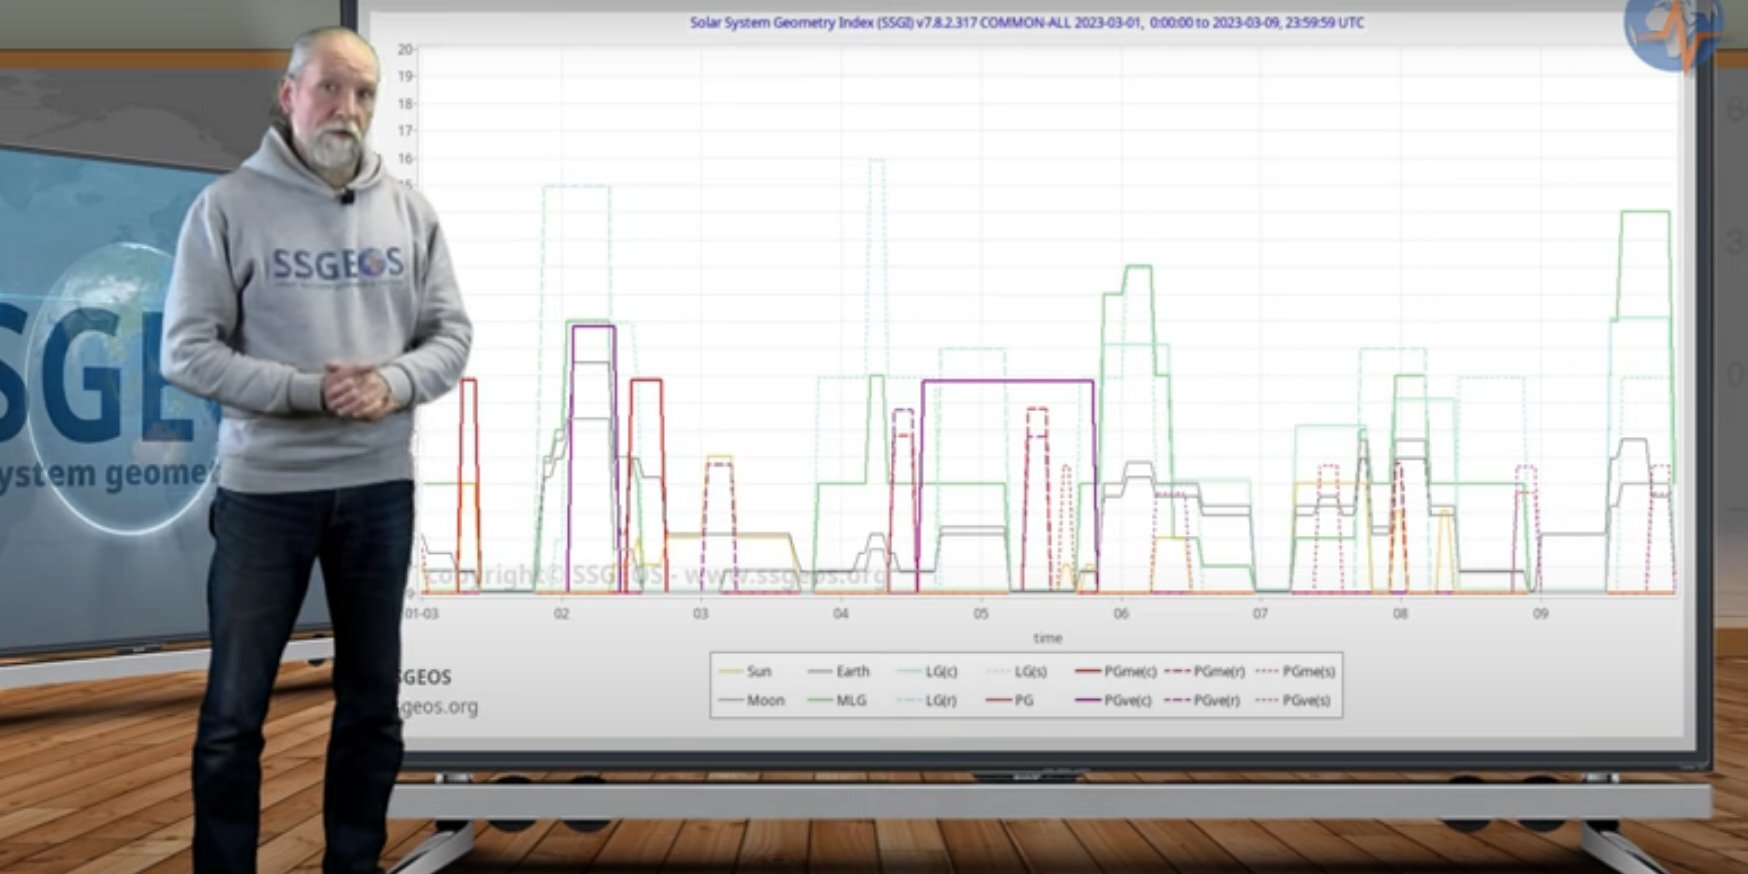Click the 08 date tick on x-axis
Viewport: 1748px width, 874px height.
[1400, 613]
